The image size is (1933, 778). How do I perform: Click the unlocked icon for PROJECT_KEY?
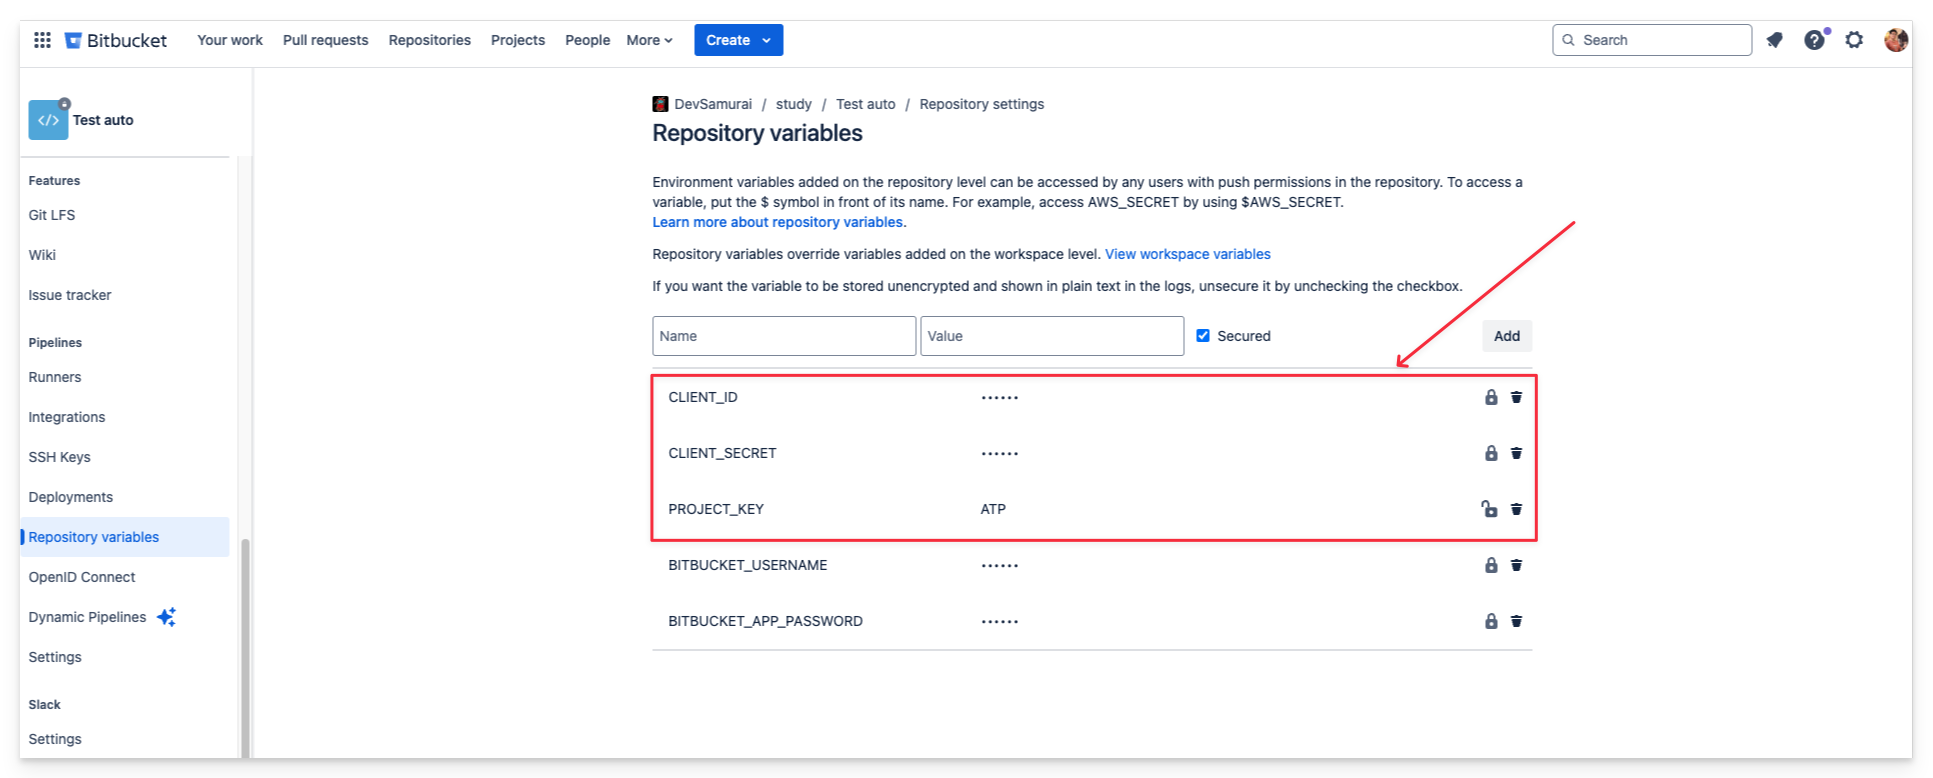click(1489, 509)
